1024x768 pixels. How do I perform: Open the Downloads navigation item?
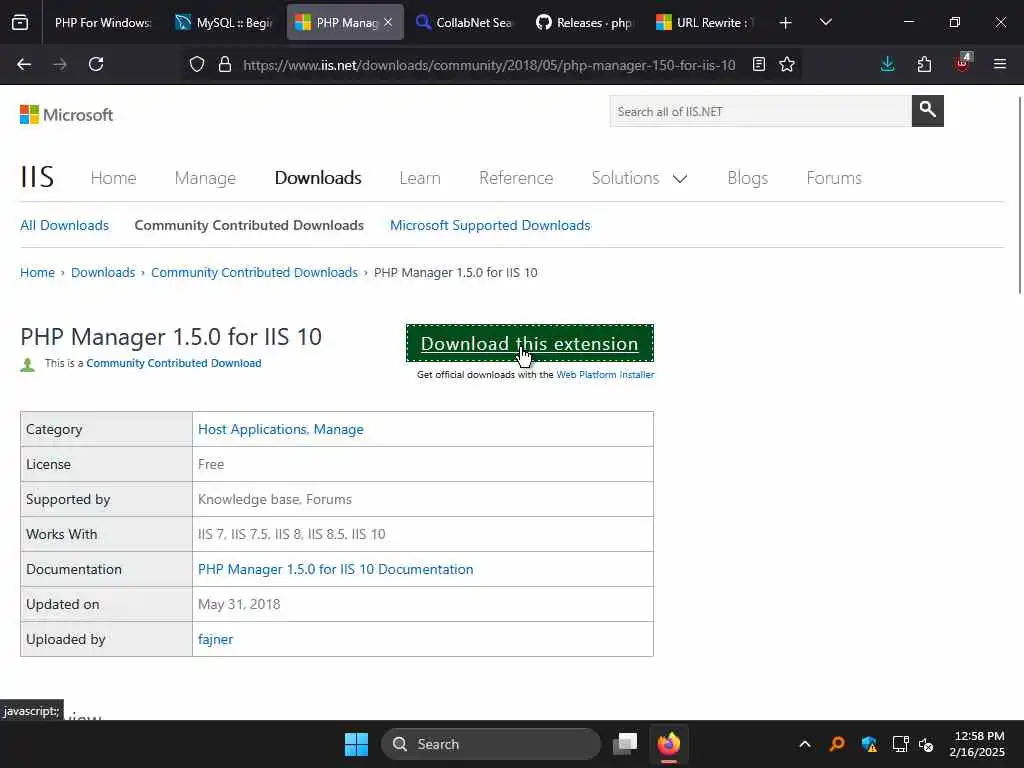coord(318,178)
